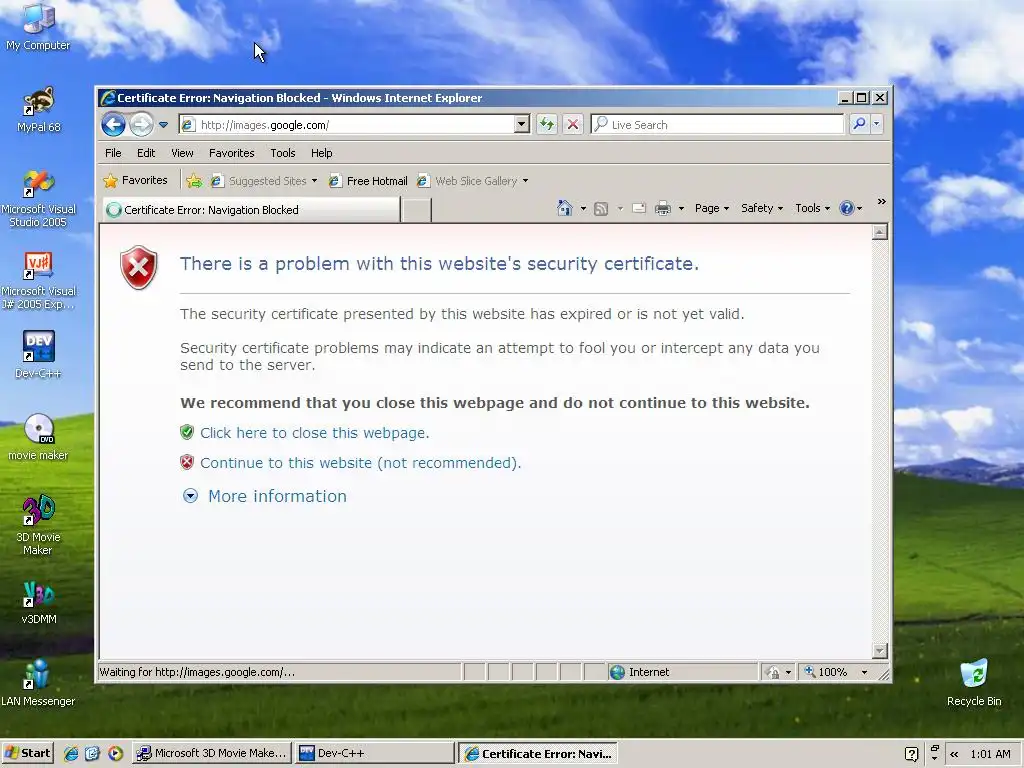This screenshot has width=1024, height=768.
Task: Switch to Dev-C++ taskbar button
Action: 374,753
